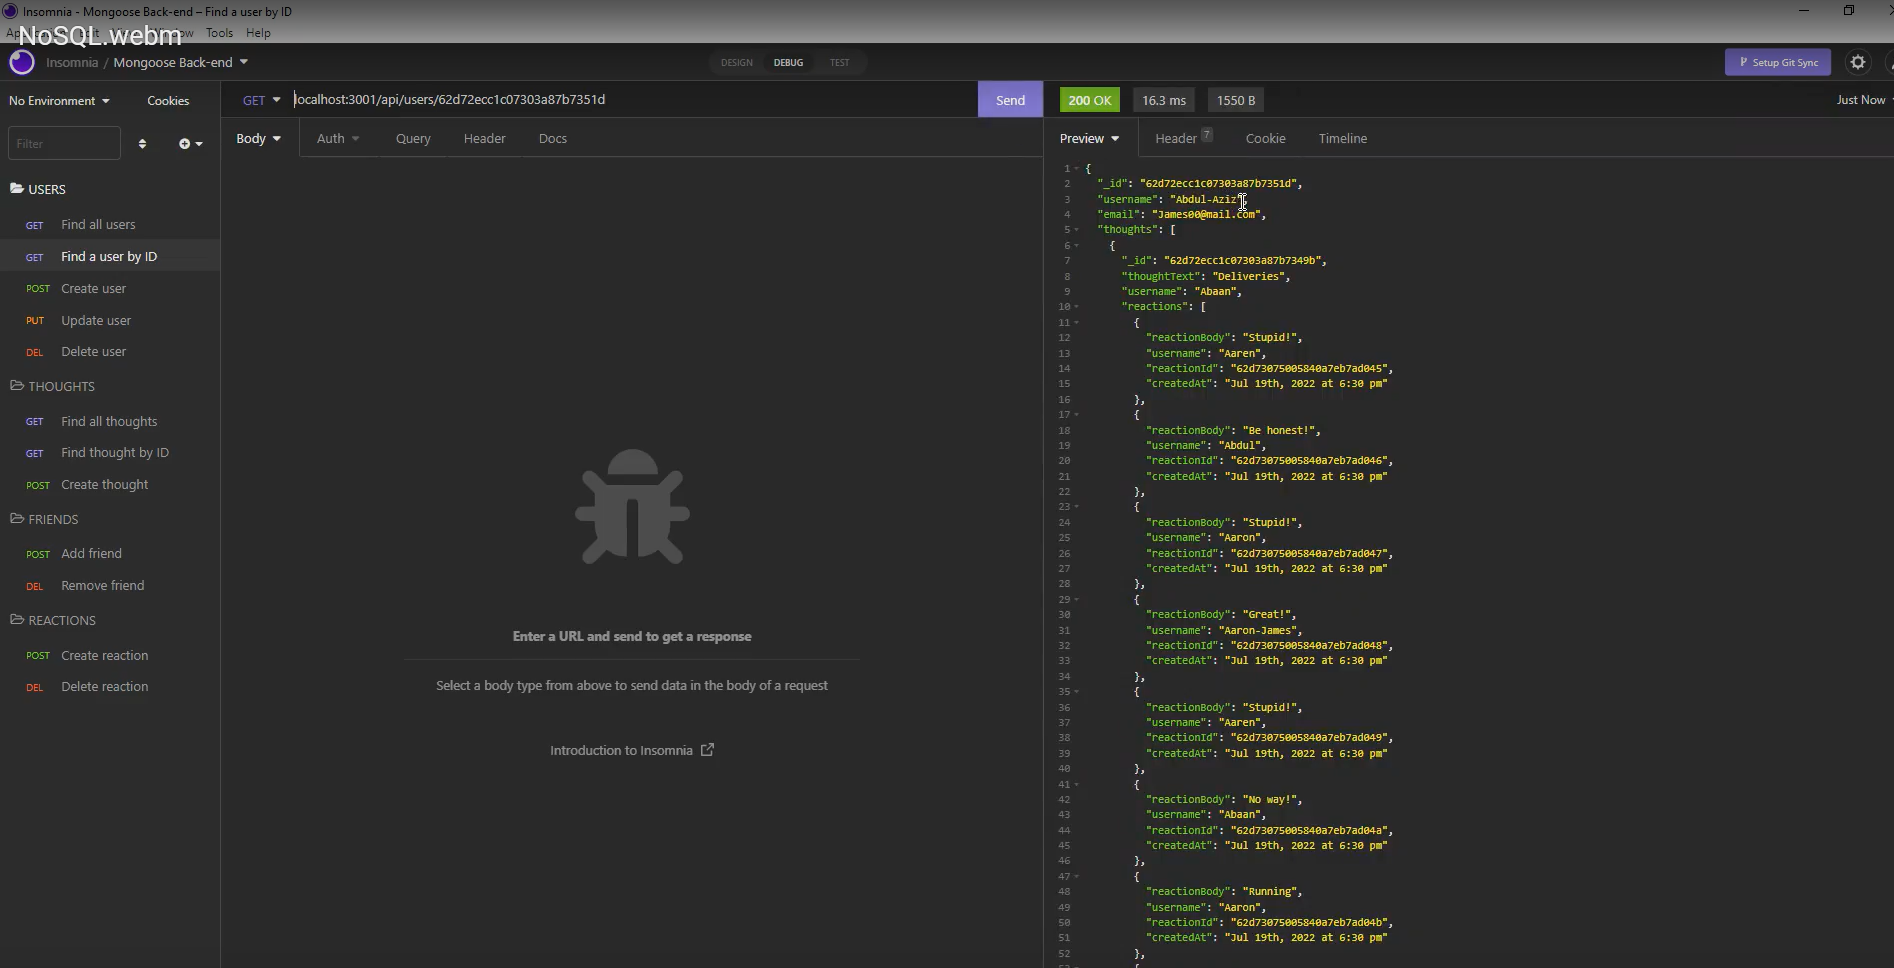Open the Help menu
Image resolution: width=1894 pixels, height=968 pixels.
pos(258,33)
